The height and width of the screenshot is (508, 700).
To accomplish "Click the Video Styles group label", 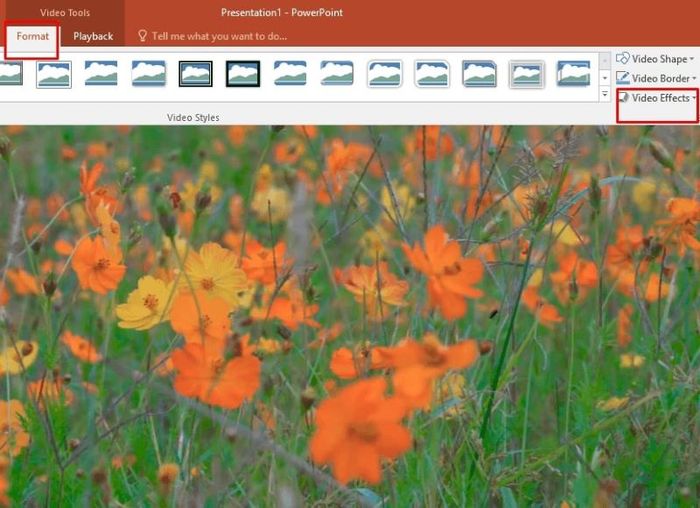I will [193, 117].
